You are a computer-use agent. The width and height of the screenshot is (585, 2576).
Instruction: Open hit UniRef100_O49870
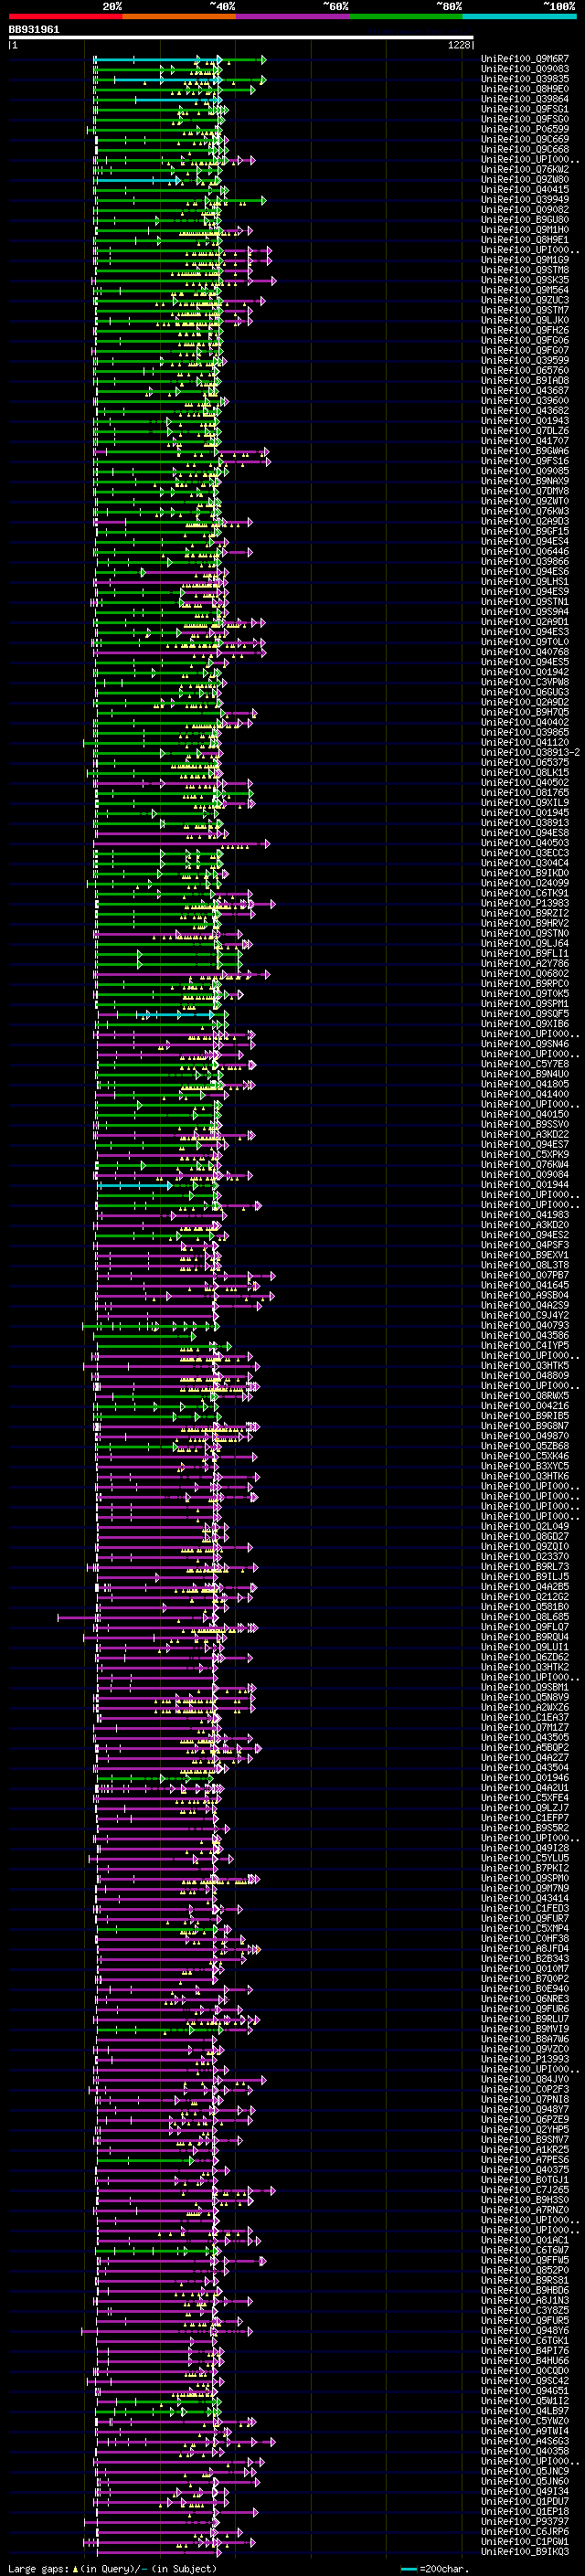click(525, 1437)
